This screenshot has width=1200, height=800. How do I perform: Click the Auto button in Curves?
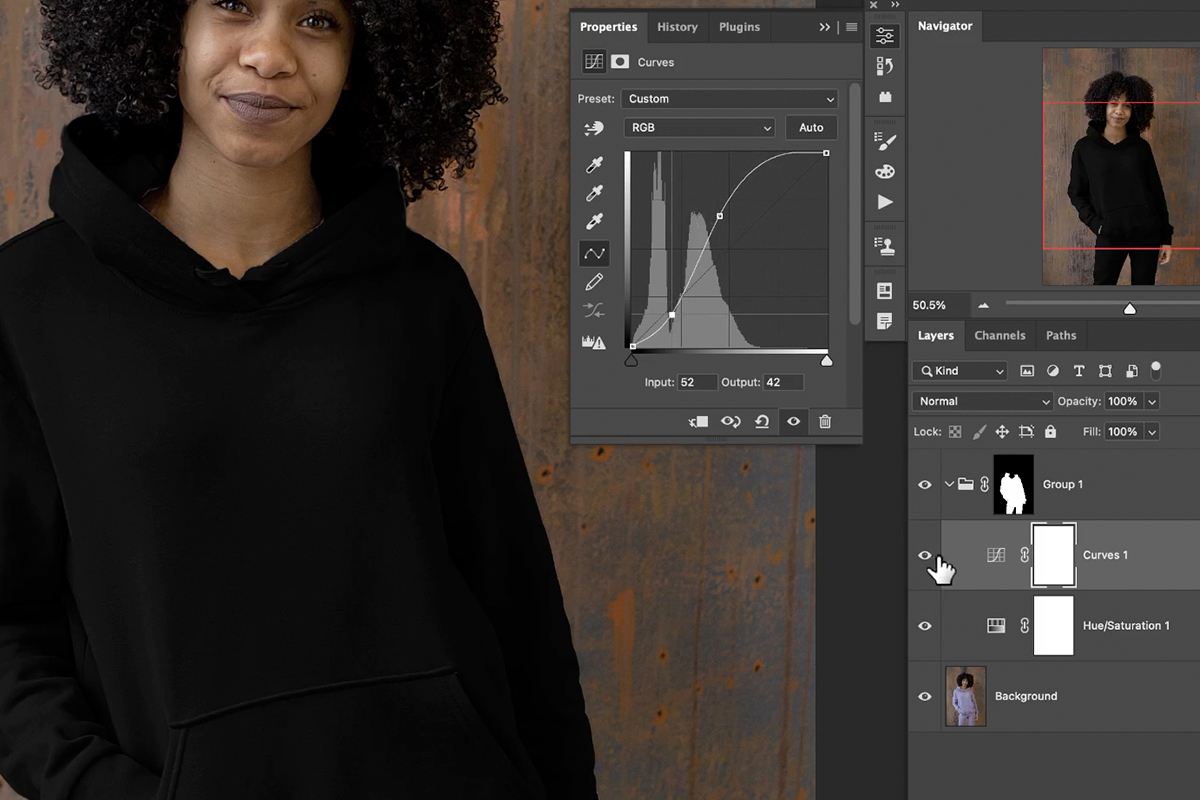(x=811, y=127)
